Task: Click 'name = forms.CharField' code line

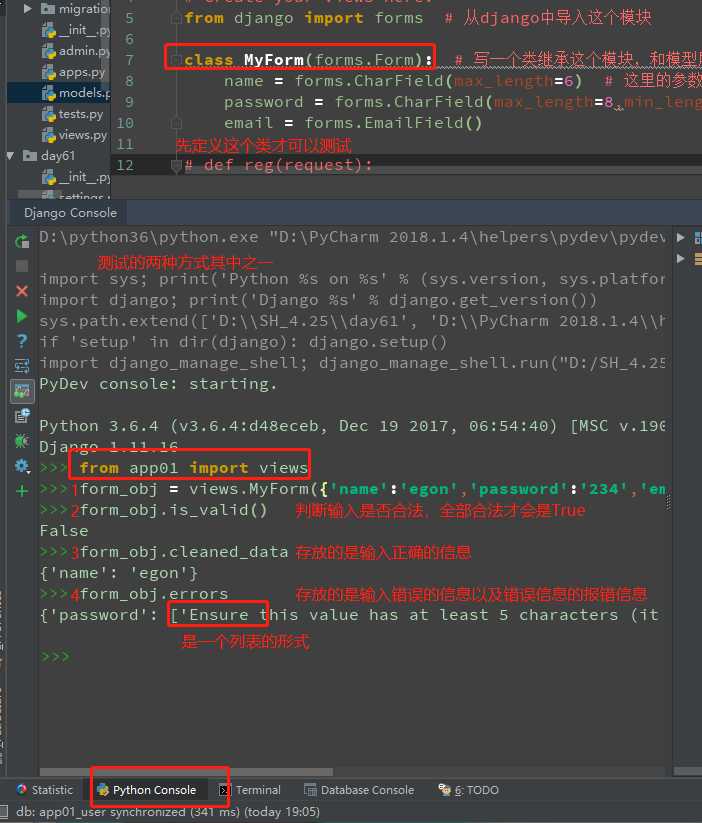Action: [x=403, y=81]
